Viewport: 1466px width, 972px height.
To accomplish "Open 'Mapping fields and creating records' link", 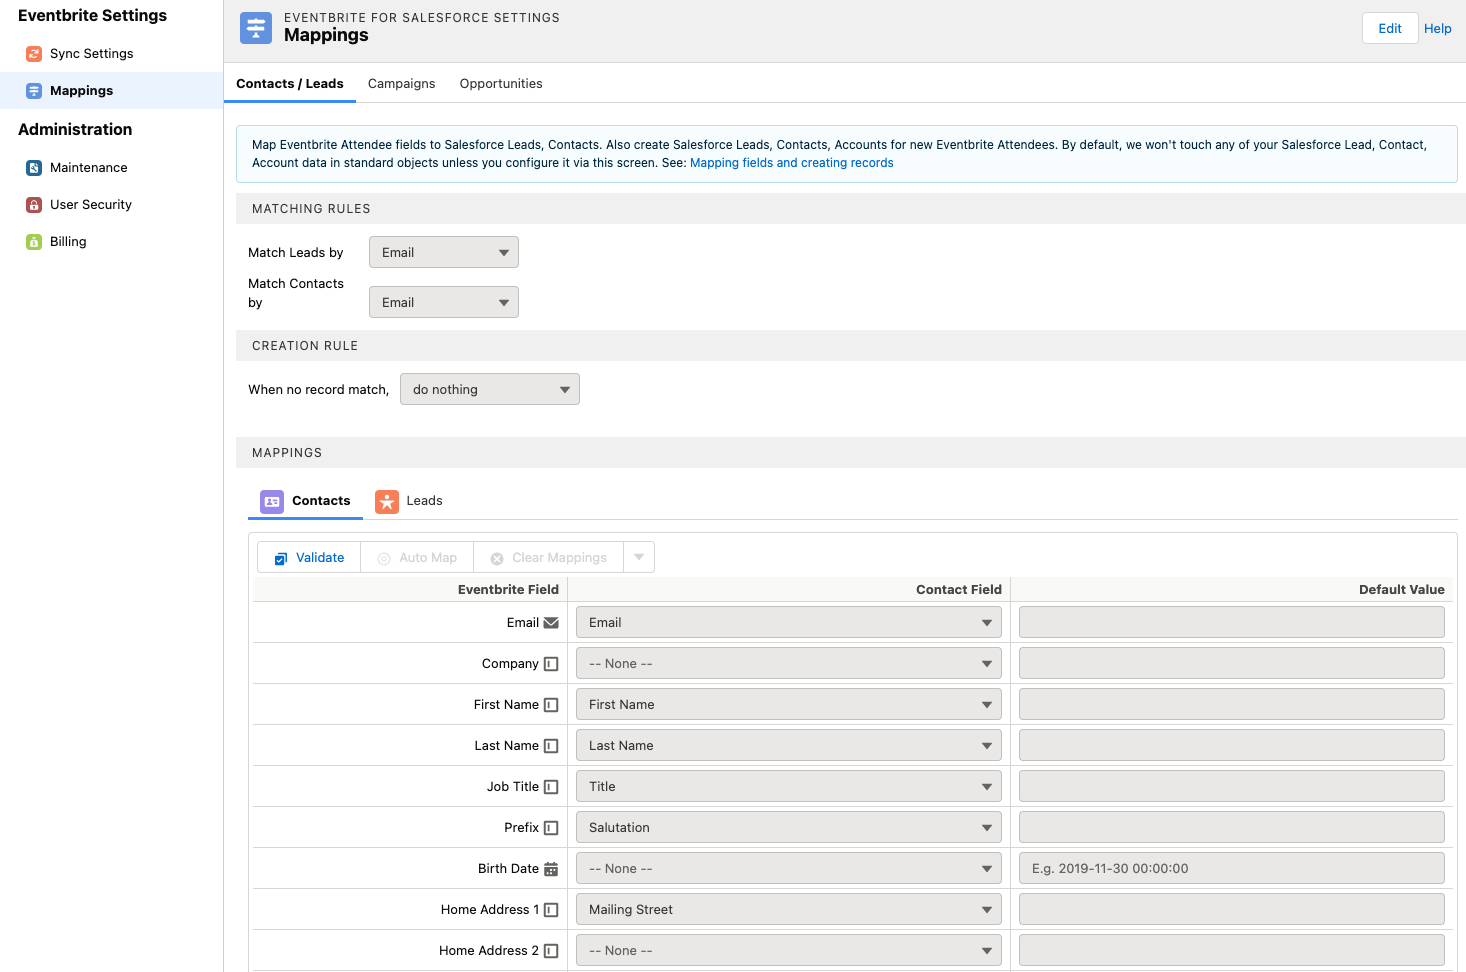I will (792, 163).
